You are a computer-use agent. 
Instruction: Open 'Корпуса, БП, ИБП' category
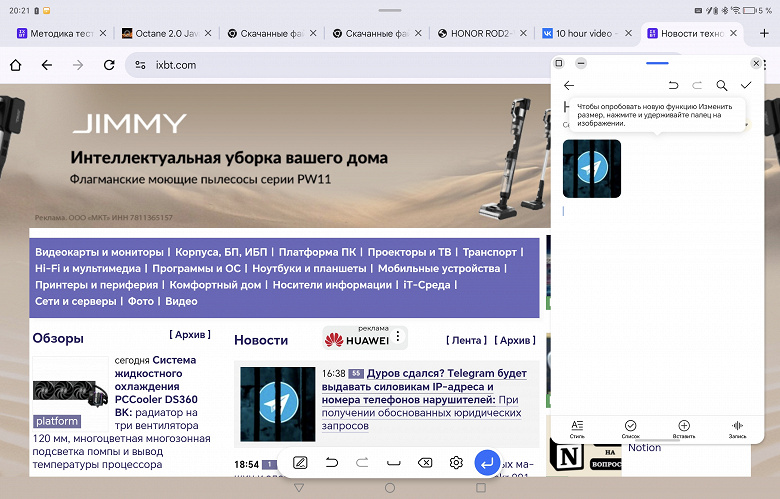click(x=221, y=252)
